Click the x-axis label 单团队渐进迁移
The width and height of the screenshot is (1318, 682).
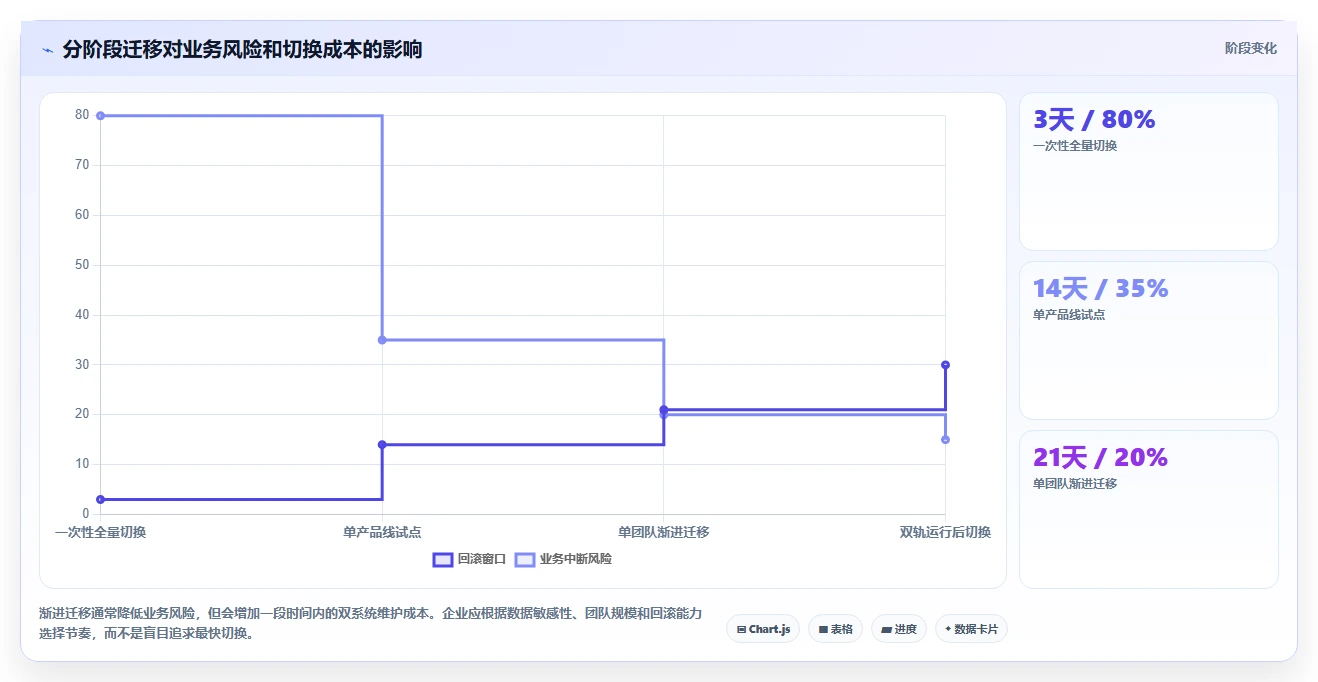pyautogui.click(x=663, y=532)
